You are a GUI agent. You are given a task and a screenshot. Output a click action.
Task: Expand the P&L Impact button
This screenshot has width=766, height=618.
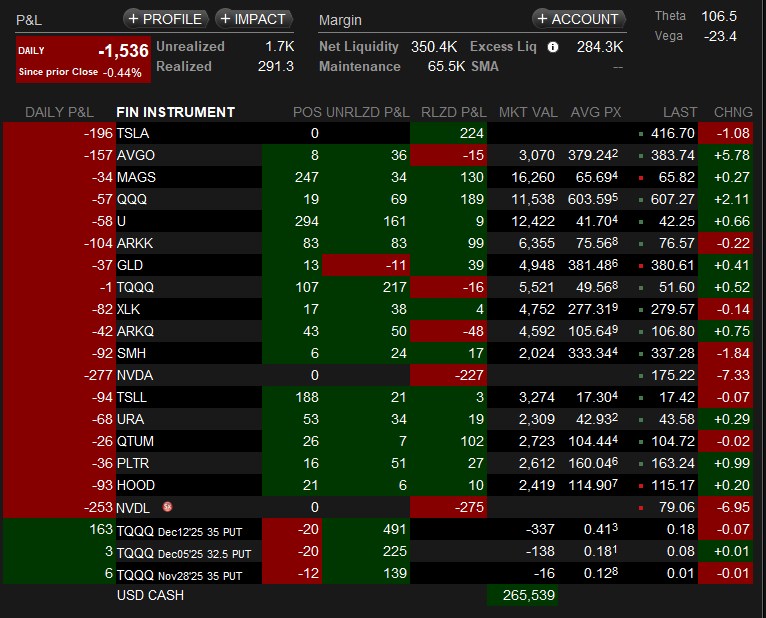[x=254, y=19]
